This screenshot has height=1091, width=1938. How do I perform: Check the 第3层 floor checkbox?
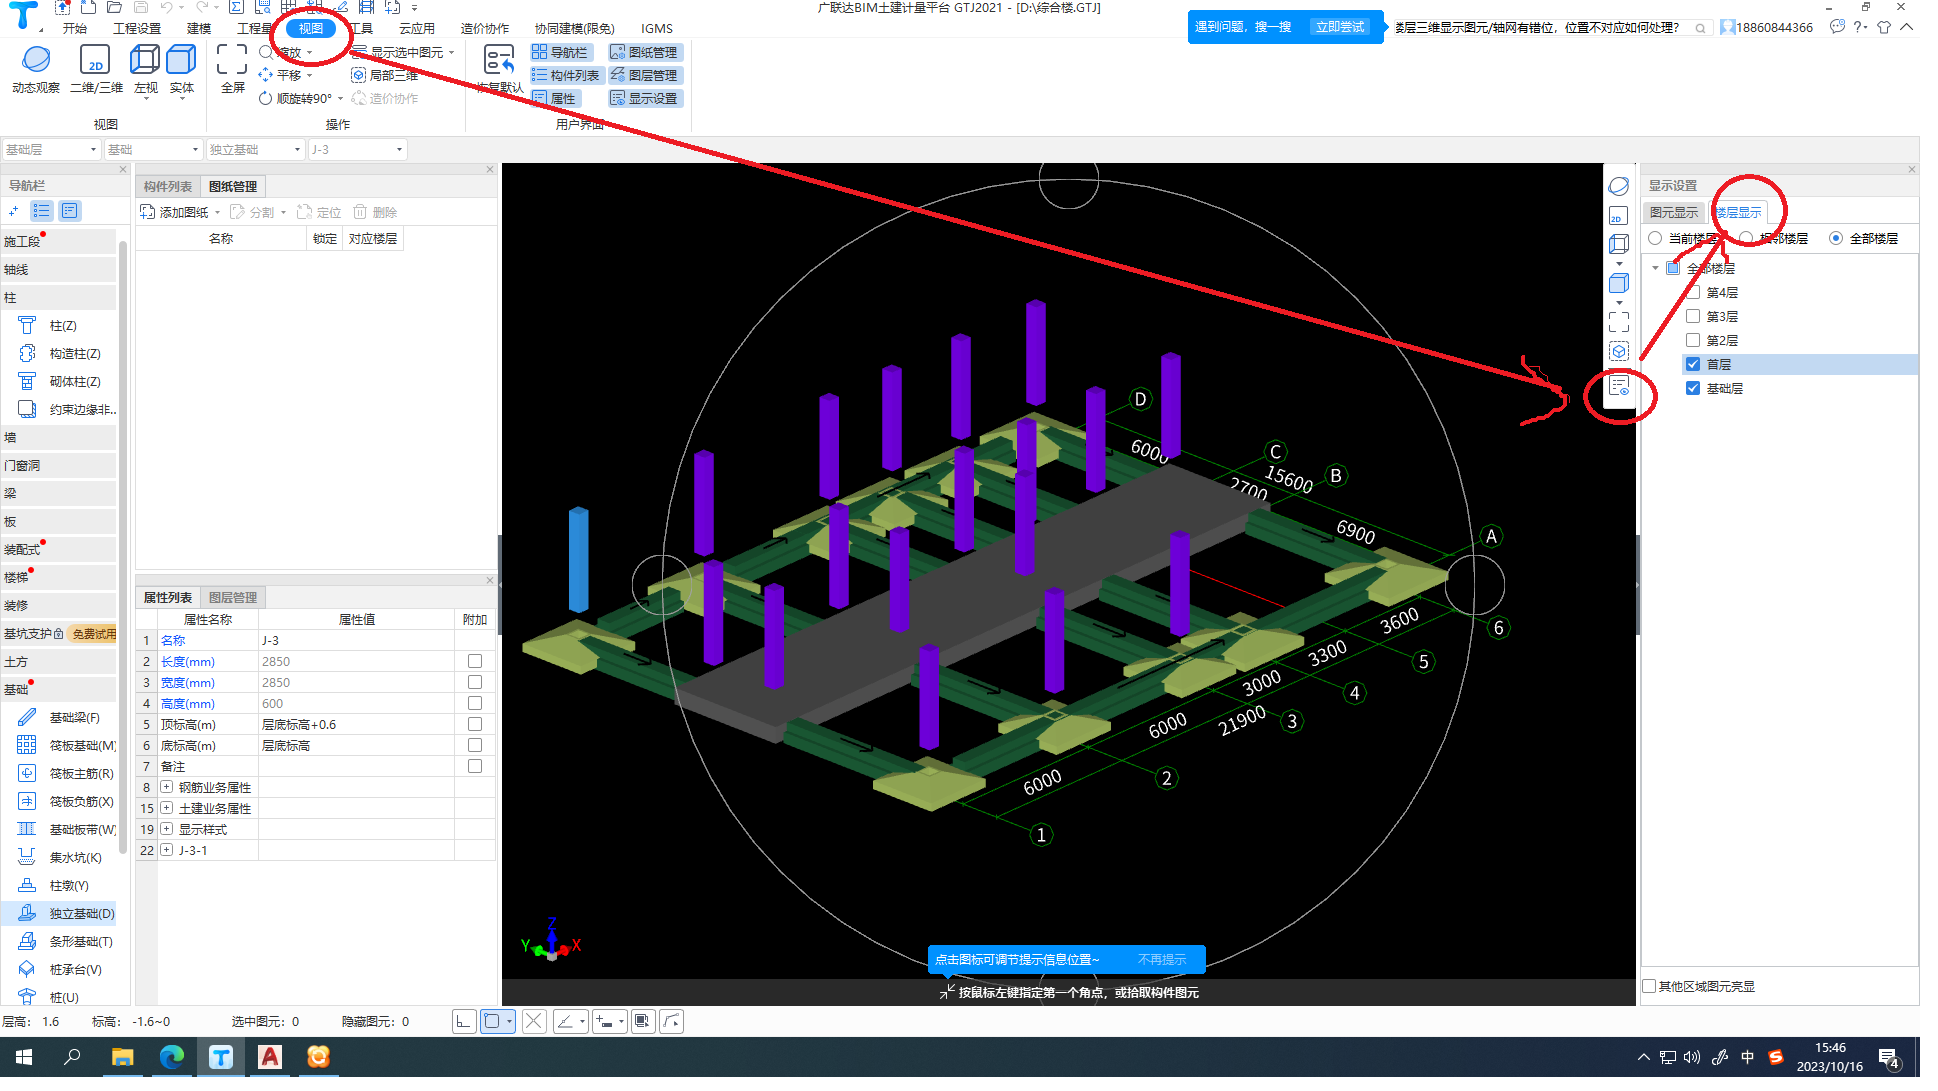click(1693, 316)
